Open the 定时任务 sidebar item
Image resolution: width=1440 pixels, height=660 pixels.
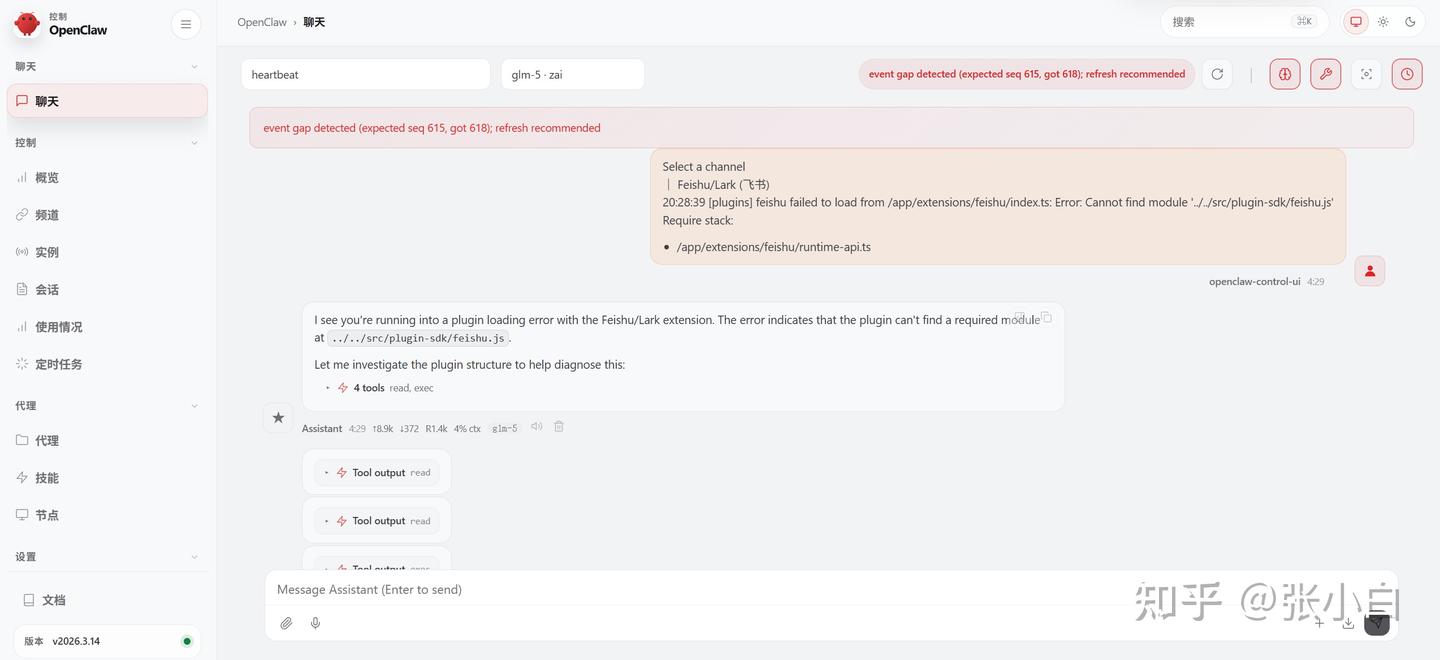(x=58, y=364)
